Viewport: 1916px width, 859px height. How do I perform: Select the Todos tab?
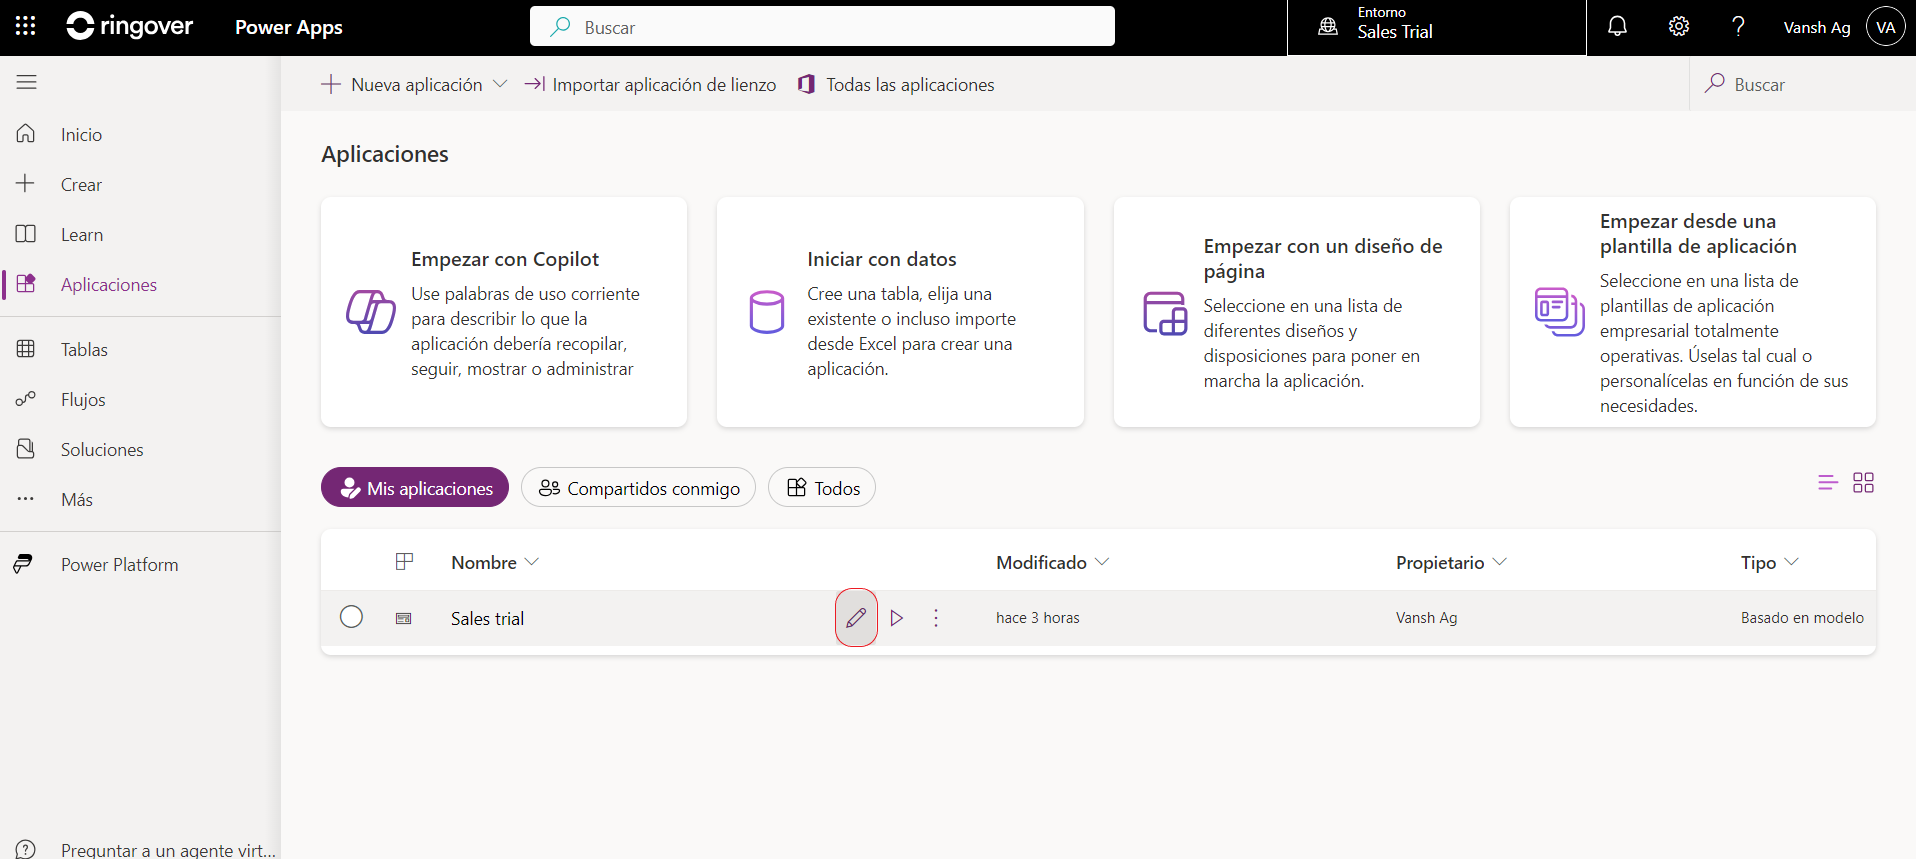[x=822, y=487]
